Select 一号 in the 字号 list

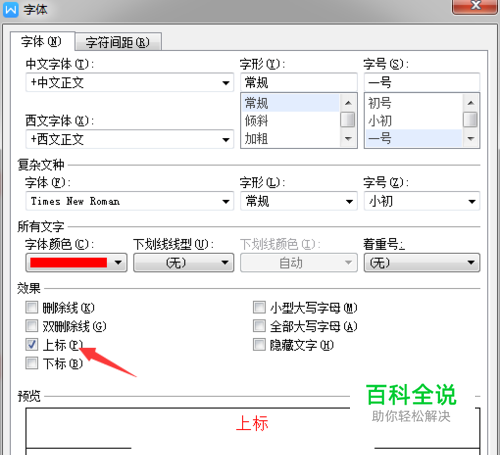pyautogui.click(x=413, y=138)
